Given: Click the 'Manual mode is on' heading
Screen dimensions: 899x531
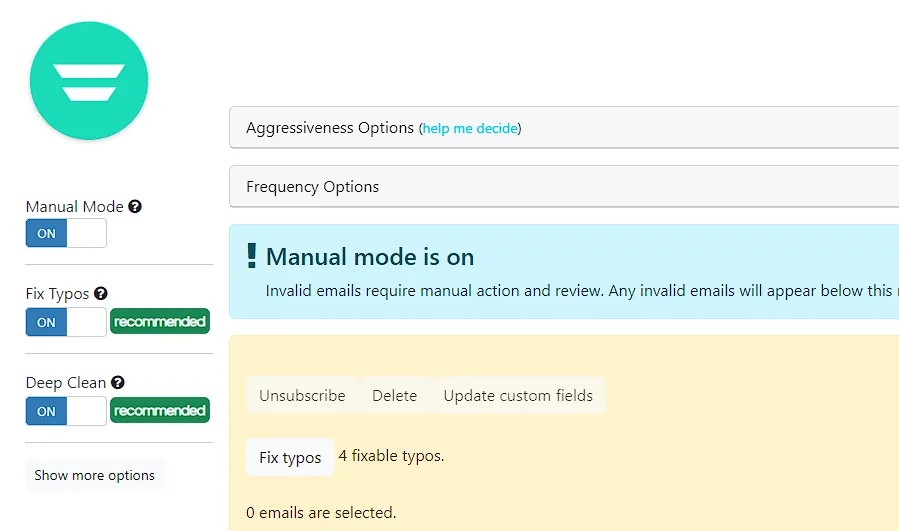Looking at the screenshot, I should coord(370,257).
